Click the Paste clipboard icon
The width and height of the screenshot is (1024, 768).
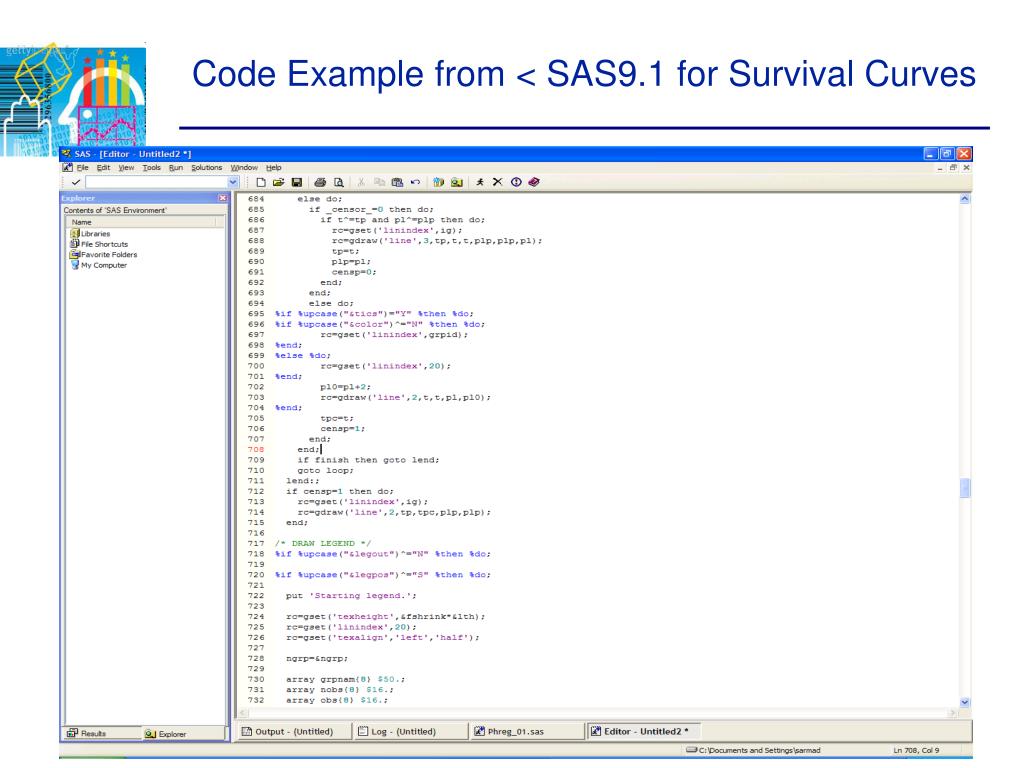click(397, 182)
